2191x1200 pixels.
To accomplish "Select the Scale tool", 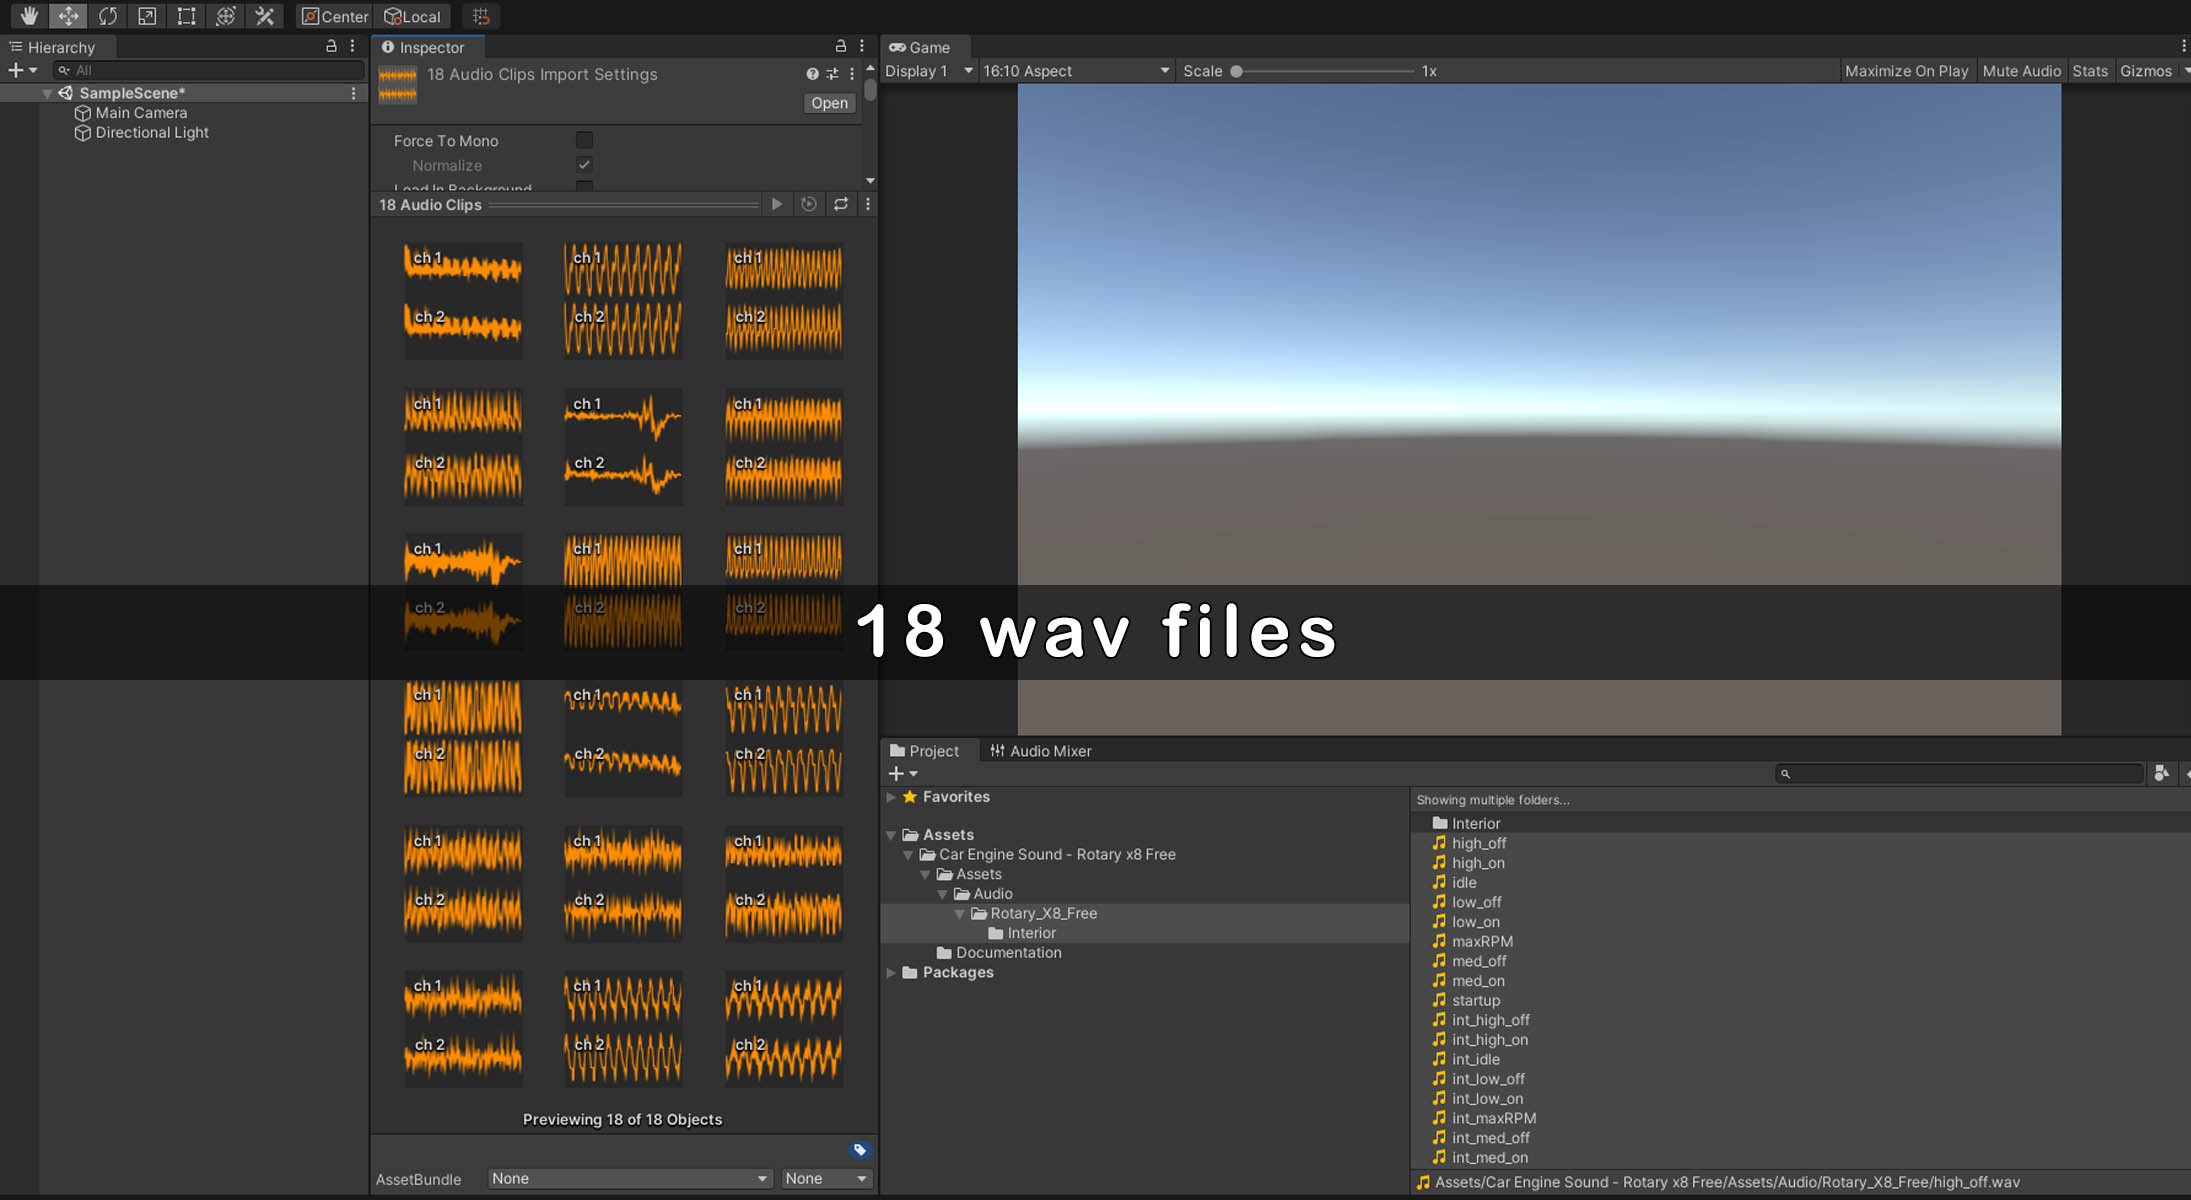I will [x=147, y=16].
